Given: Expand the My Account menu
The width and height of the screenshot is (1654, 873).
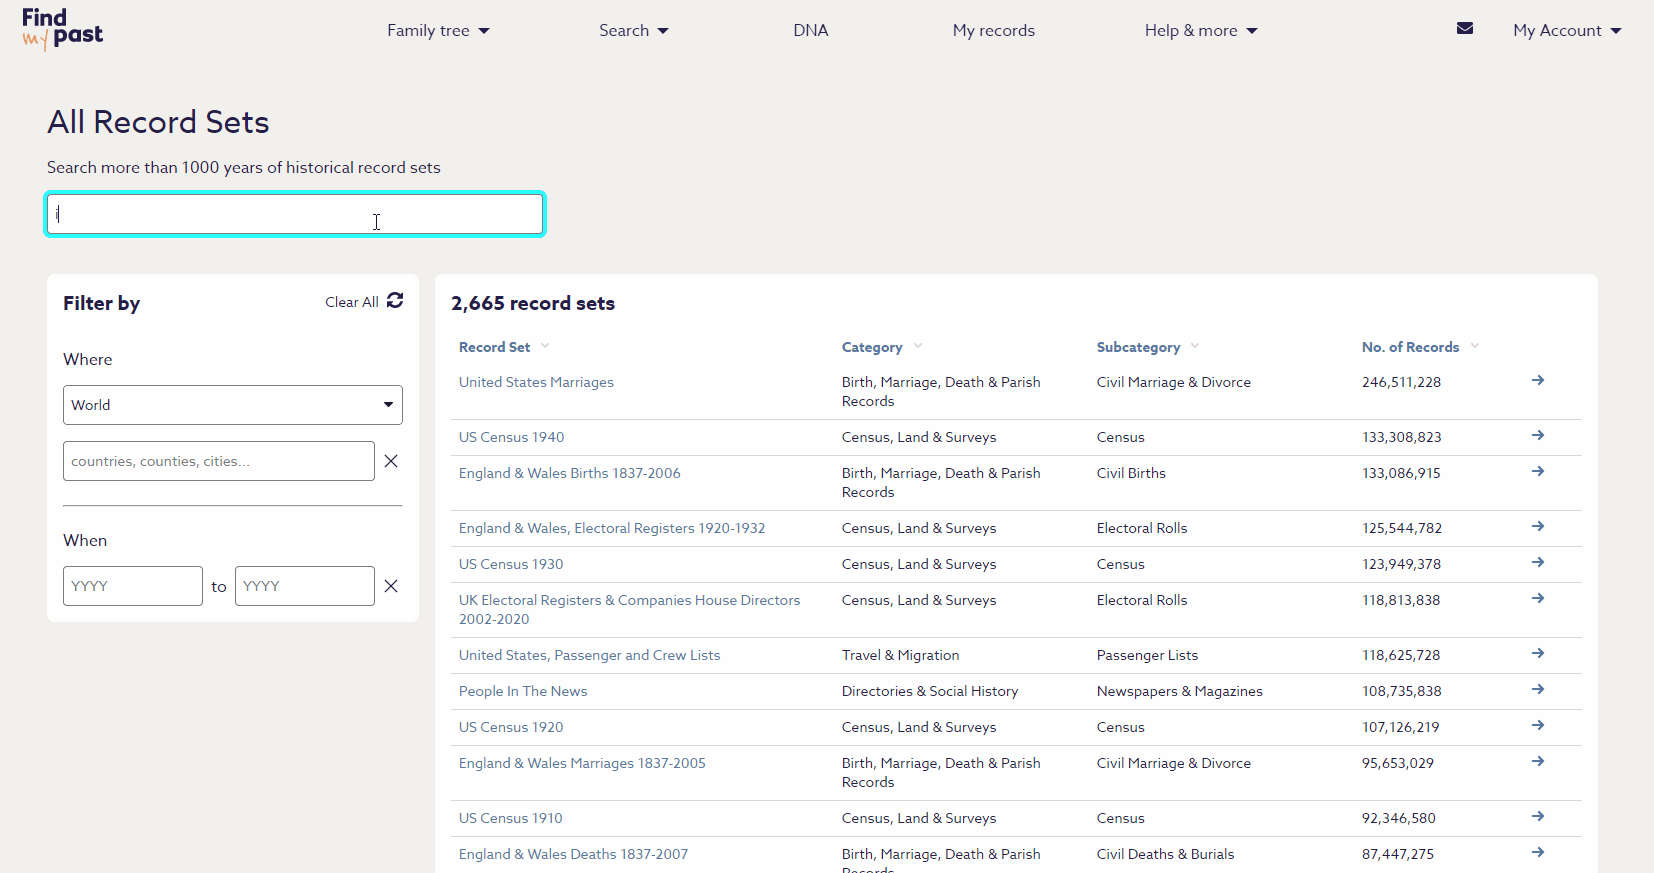Looking at the screenshot, I should click(1566, 31).
